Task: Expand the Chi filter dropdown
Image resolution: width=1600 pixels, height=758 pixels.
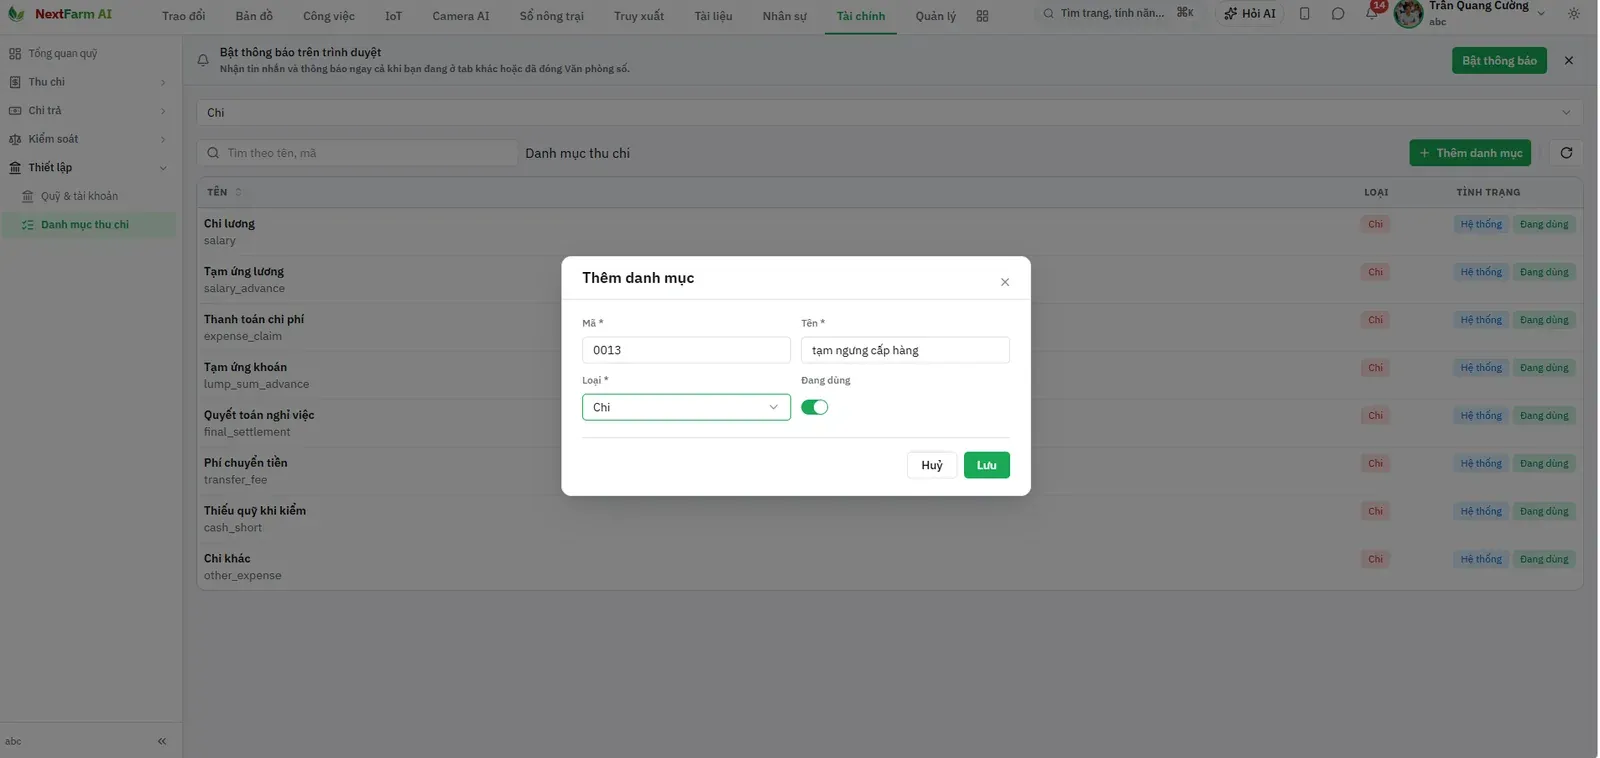Action: pyautogui.click(x=889, y=113)
